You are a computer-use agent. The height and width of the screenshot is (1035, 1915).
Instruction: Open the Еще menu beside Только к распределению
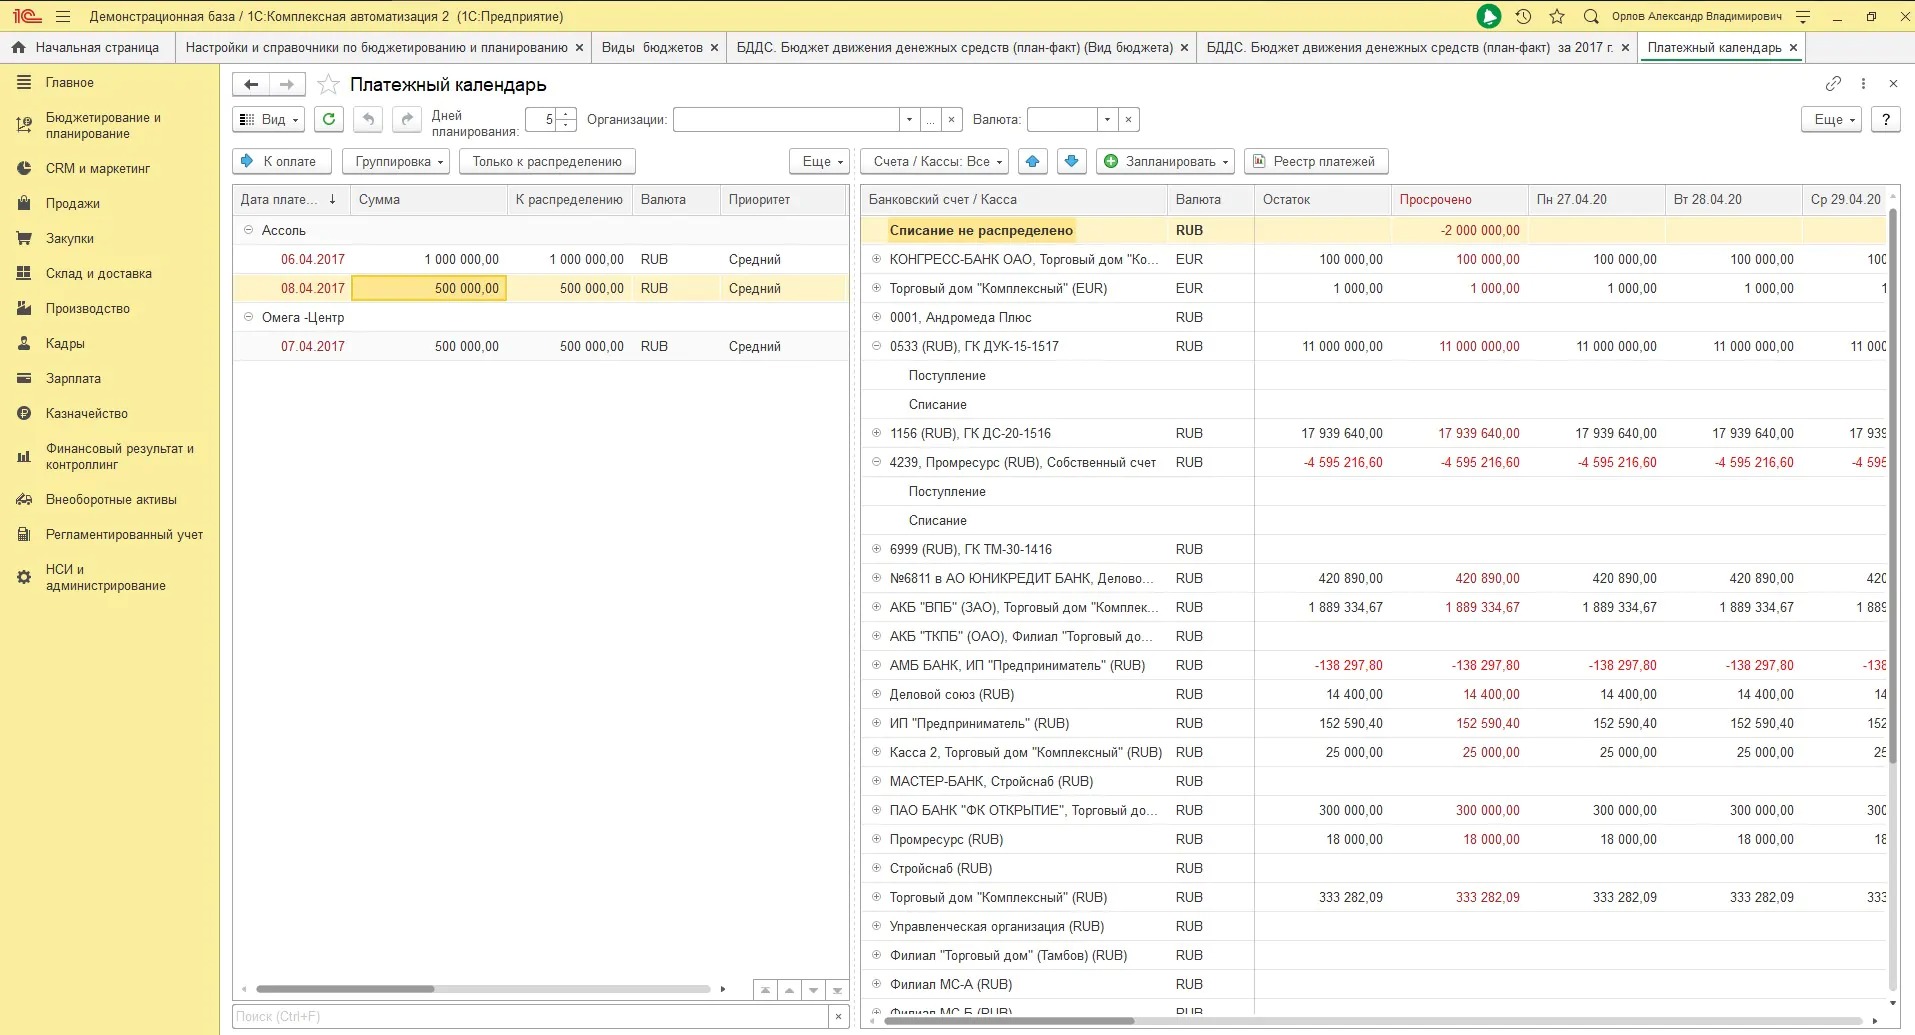click(x=820, y=161)
